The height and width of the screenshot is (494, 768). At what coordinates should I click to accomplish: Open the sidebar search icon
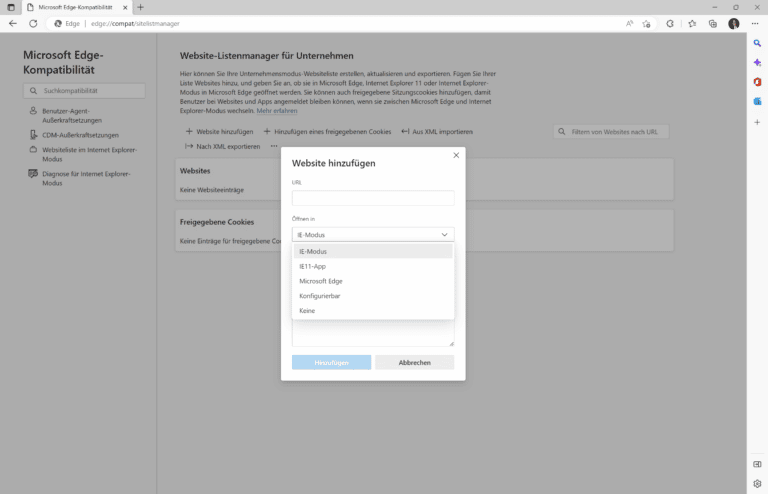(757, 43)
